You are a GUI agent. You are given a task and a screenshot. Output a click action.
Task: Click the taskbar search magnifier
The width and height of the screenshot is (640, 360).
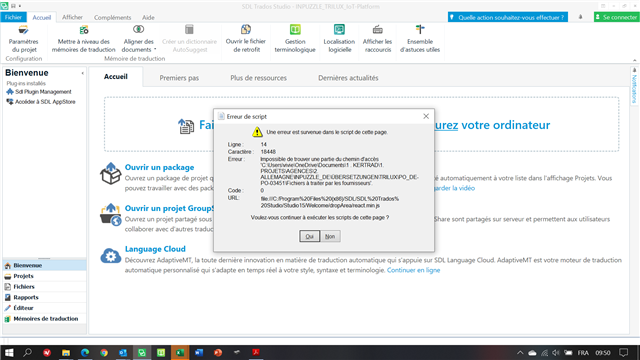tap(27, 352)
